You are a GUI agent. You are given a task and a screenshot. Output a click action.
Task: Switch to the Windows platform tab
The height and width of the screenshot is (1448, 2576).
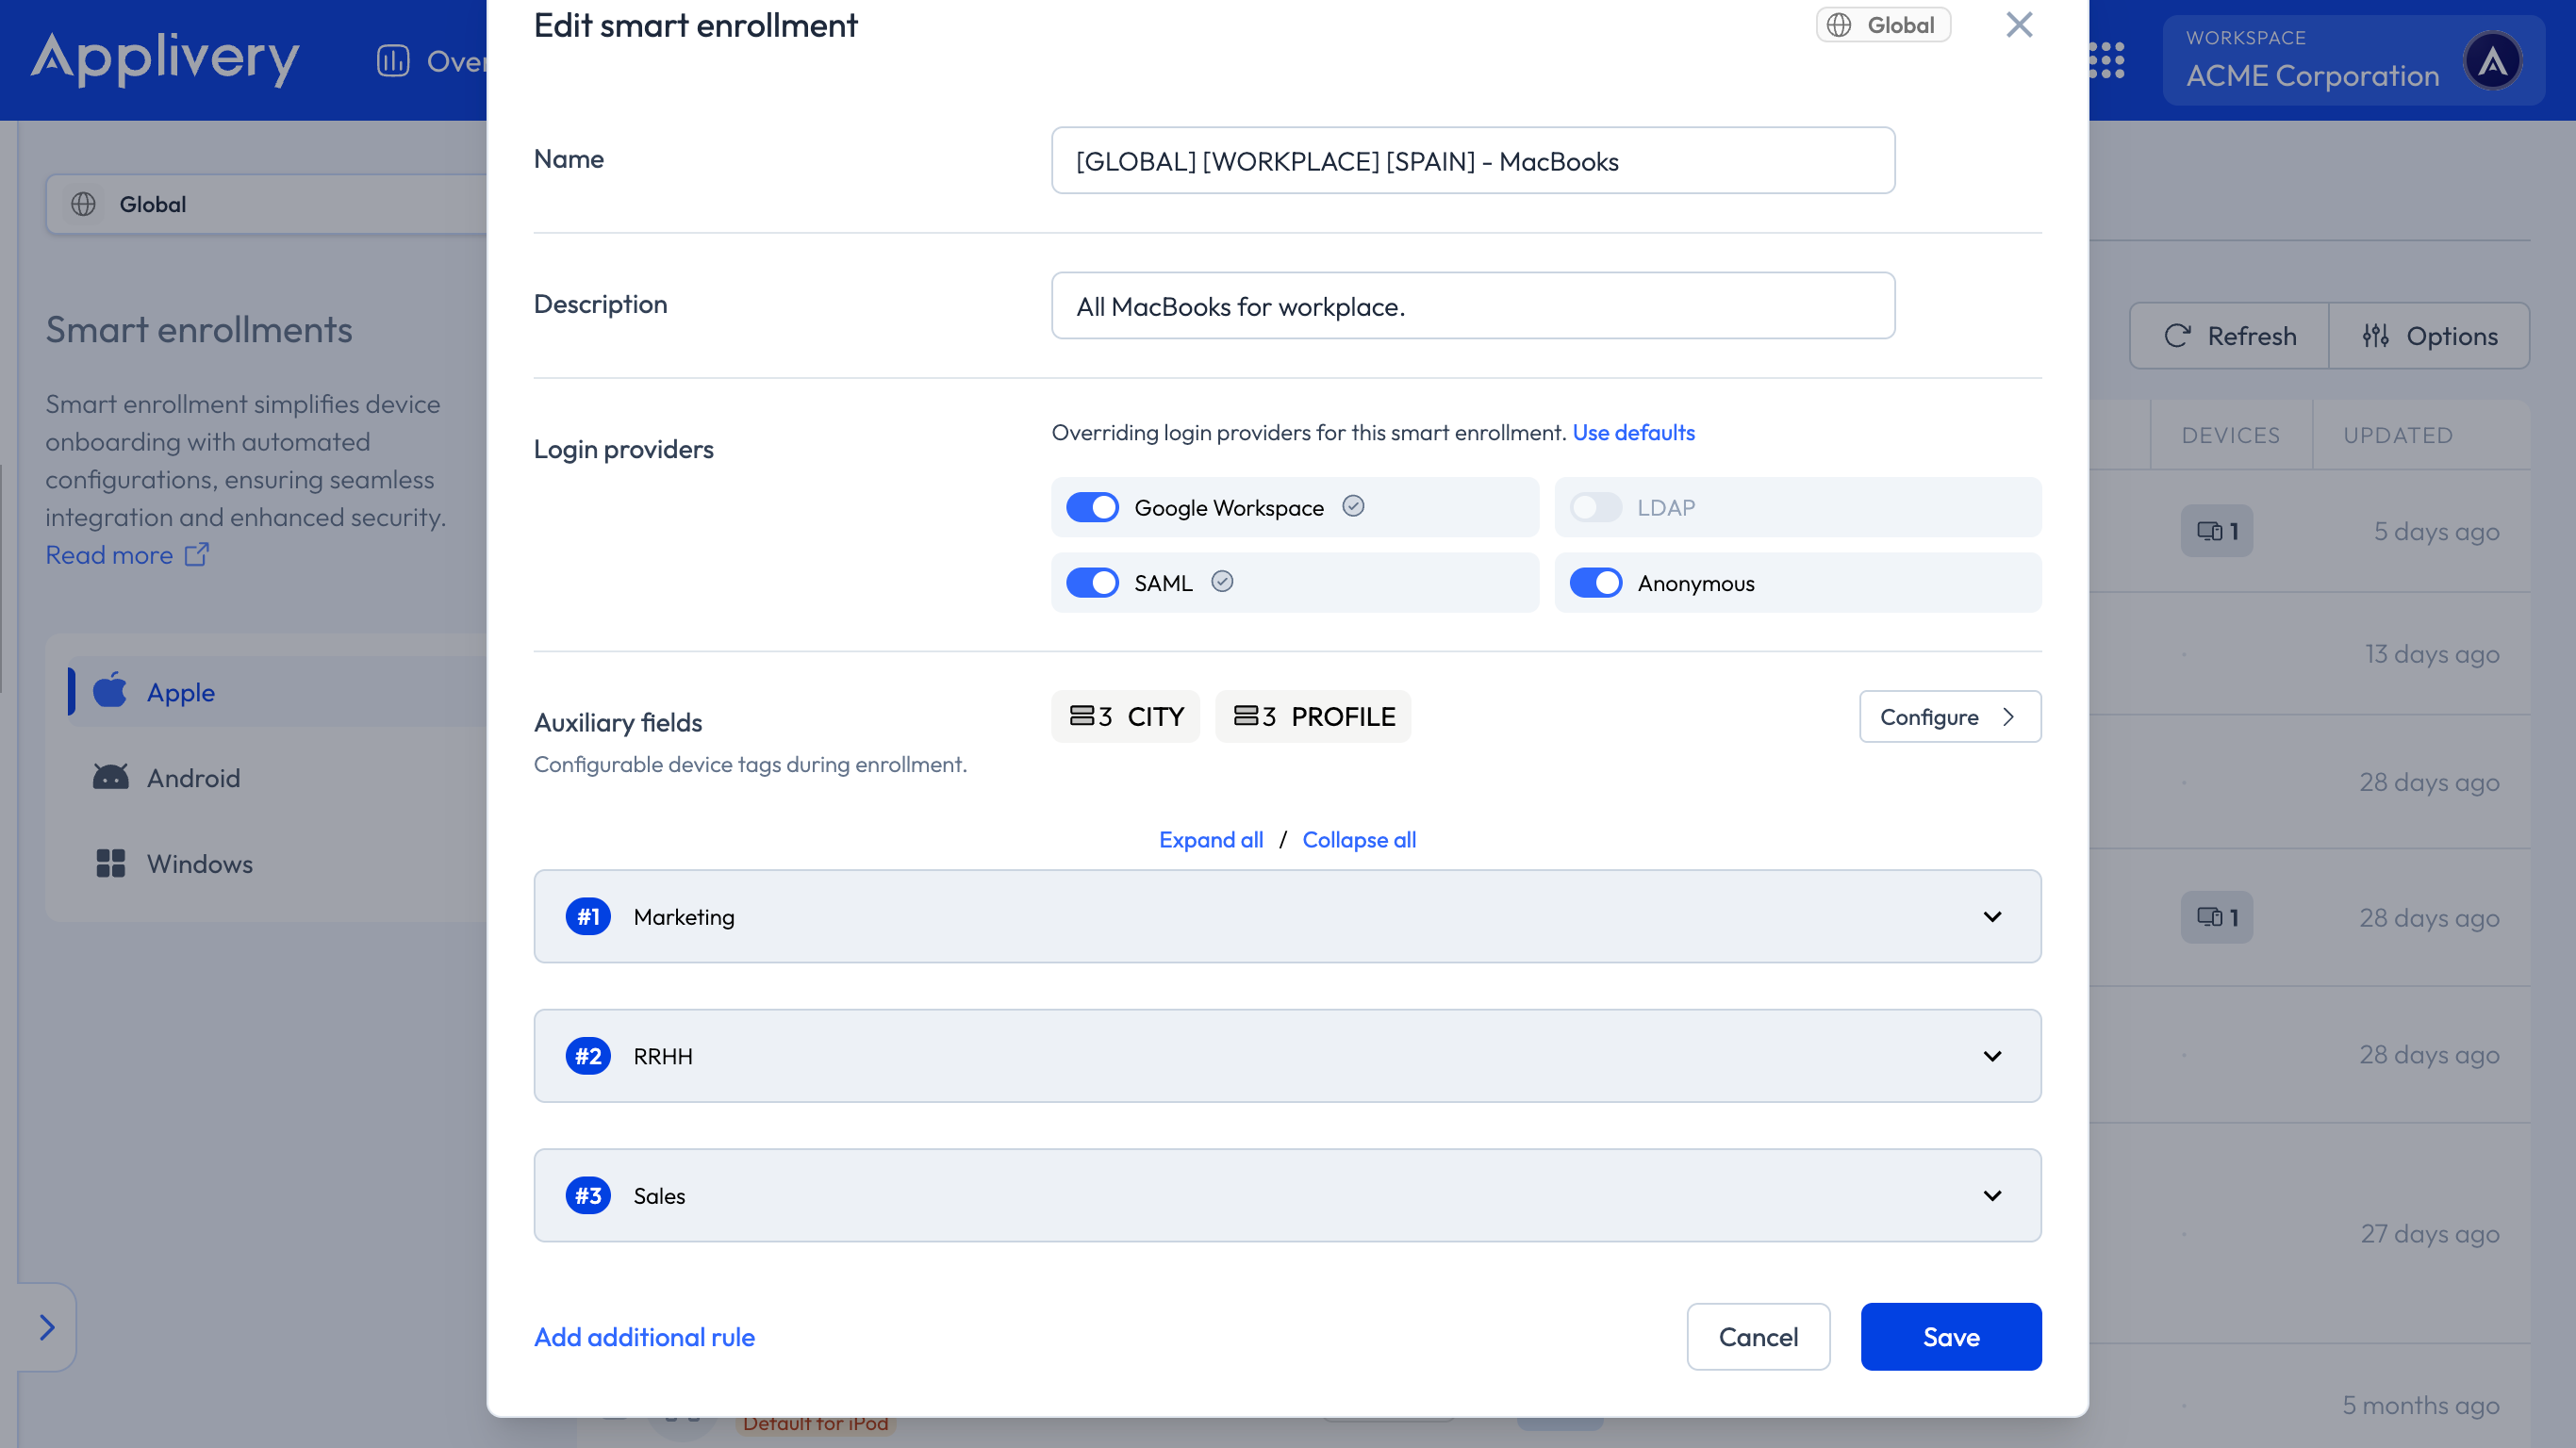[x=199, y=864]
